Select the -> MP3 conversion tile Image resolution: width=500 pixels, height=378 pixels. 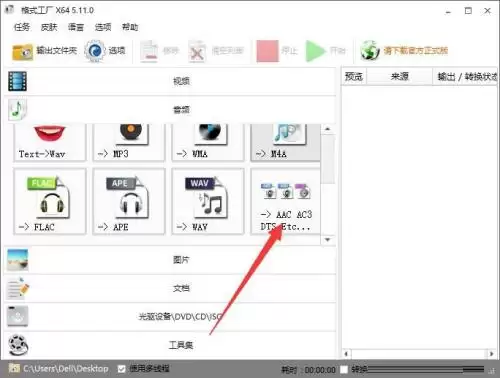[x=129, y=142]
